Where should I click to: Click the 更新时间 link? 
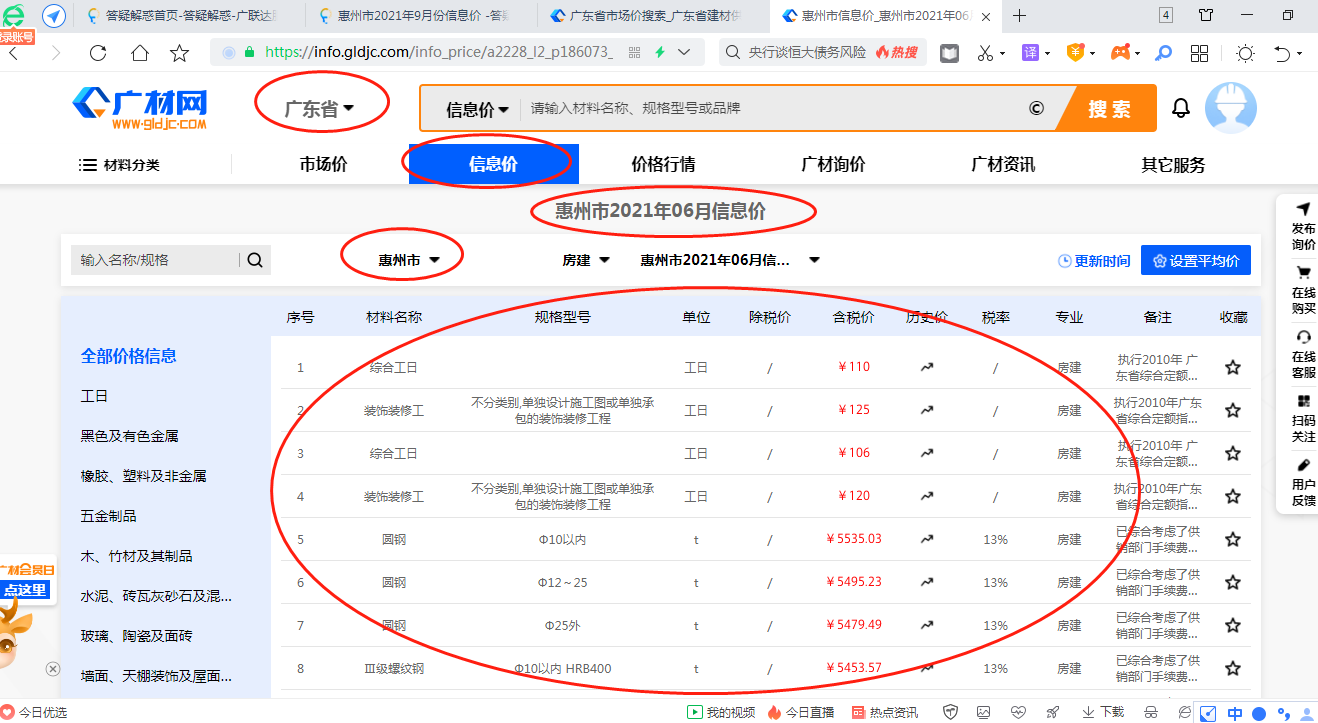(x=1094, y=261)
